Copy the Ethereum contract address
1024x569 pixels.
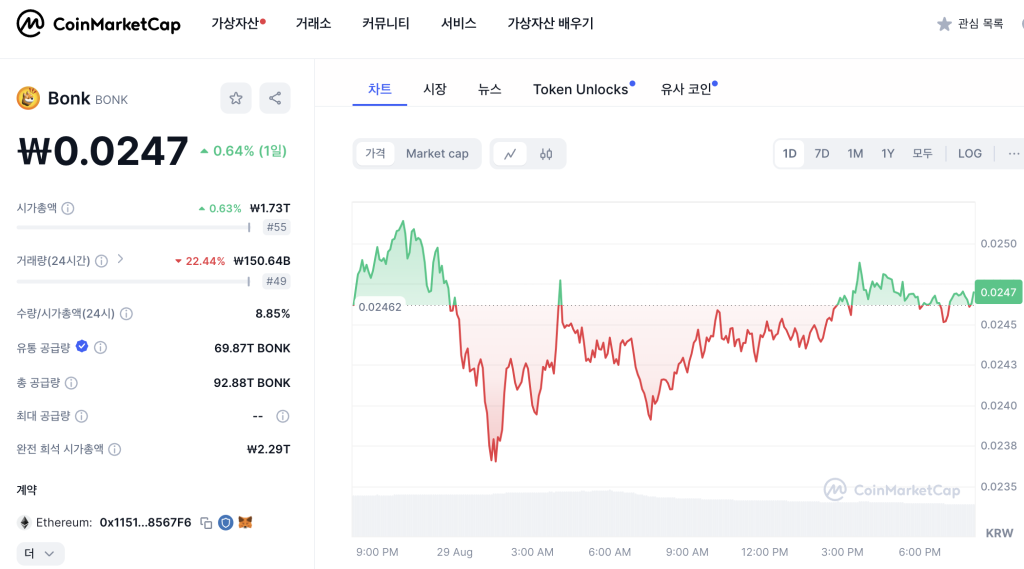[x=206, y=522]
